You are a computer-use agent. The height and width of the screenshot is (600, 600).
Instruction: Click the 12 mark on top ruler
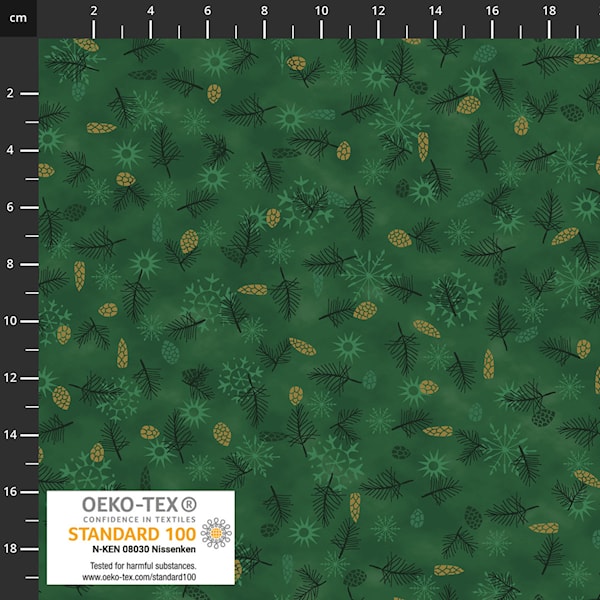(x=378, y=10)
